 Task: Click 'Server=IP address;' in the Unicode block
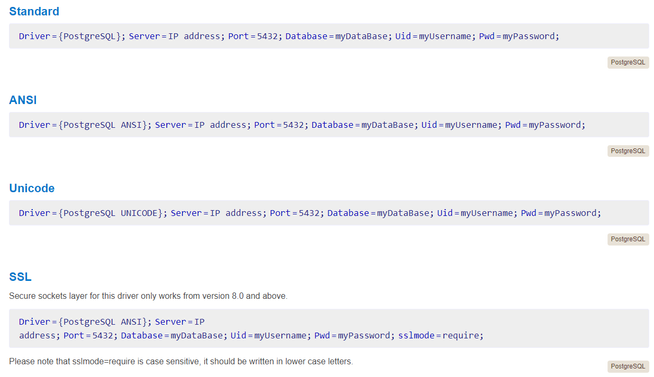pyautogui.click(x=219, y=213)
